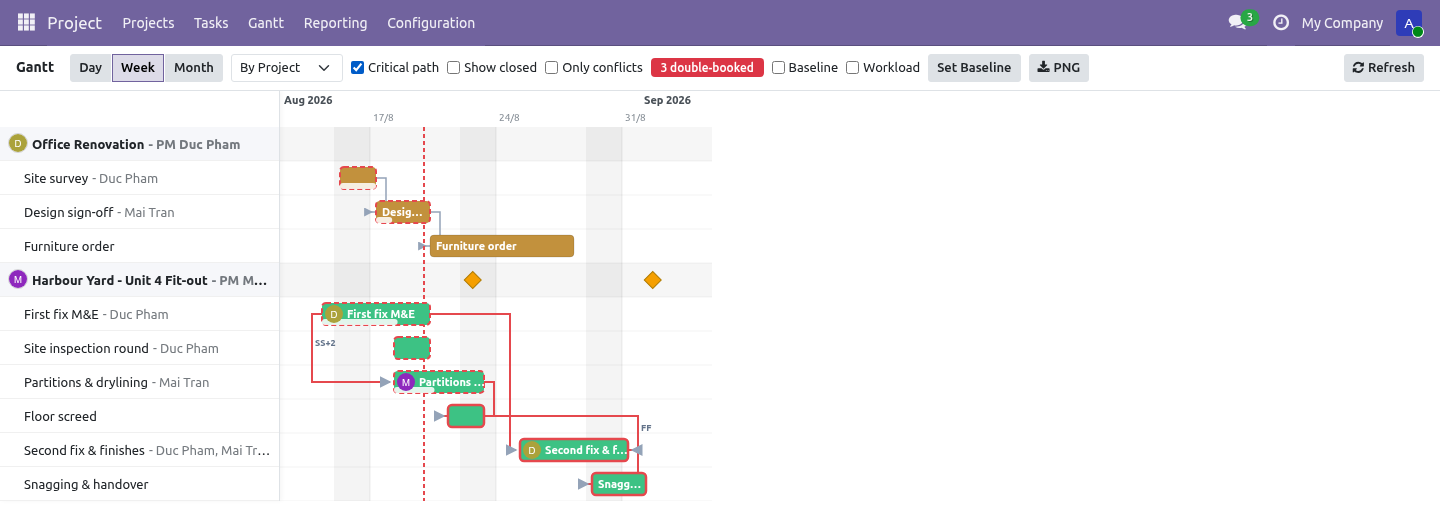Select the First fix M&E gantt bar
This screenshot has height=525, width=1440.
(x=376, y=314)
